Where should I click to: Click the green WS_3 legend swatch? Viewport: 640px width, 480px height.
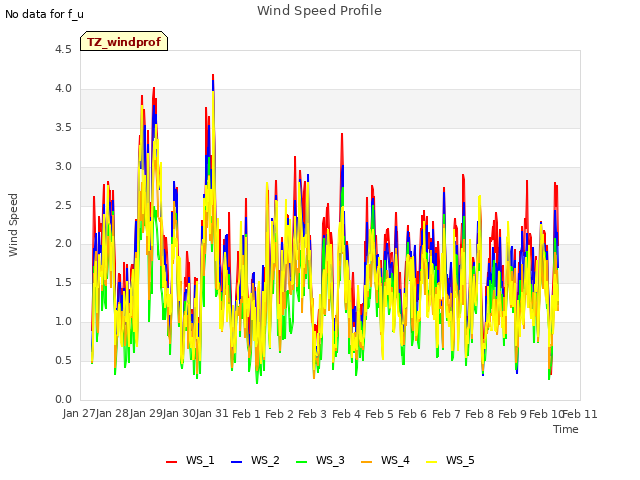tap(302, 462)
